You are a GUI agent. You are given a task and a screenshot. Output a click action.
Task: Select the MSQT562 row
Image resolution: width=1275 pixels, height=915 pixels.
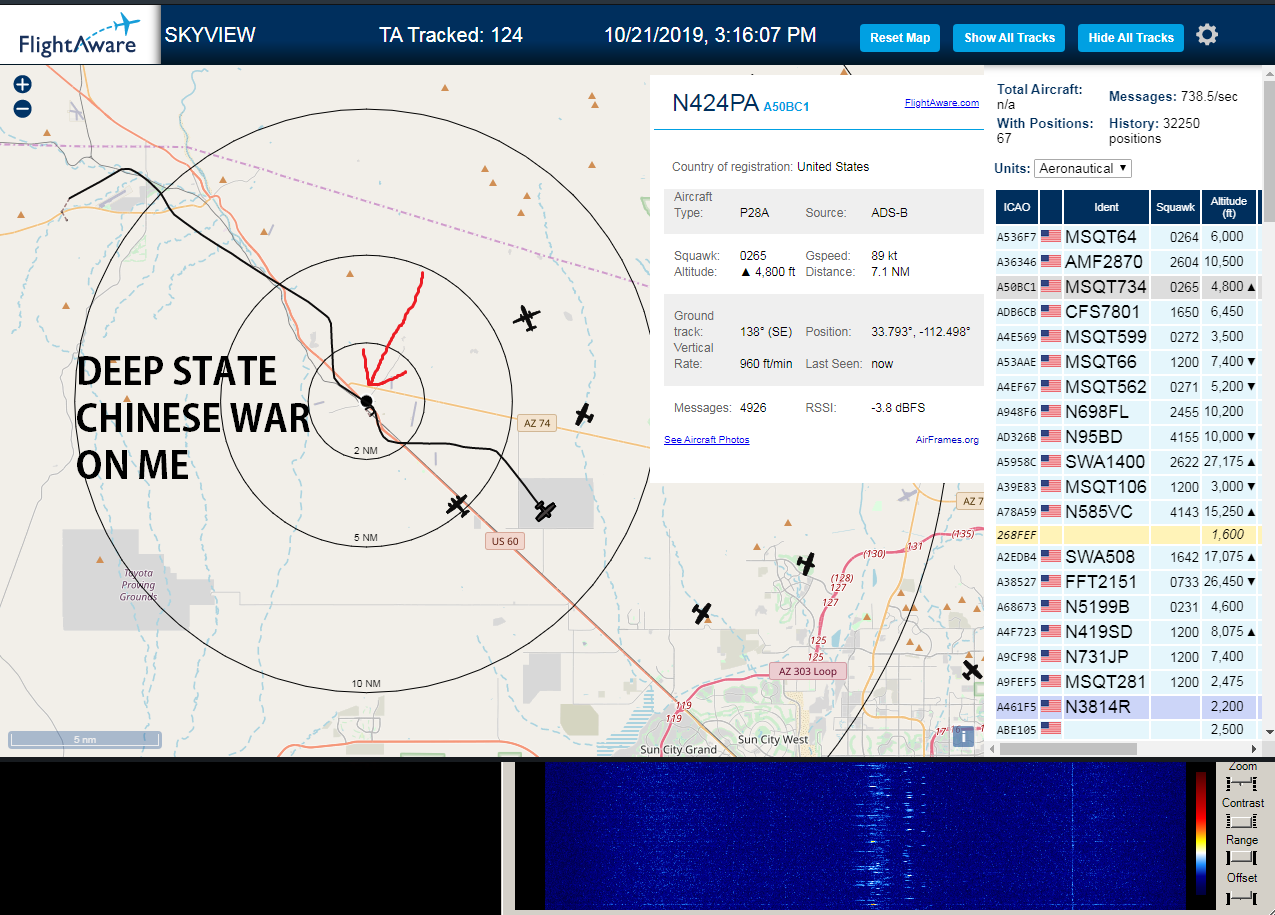[1126, 387]
